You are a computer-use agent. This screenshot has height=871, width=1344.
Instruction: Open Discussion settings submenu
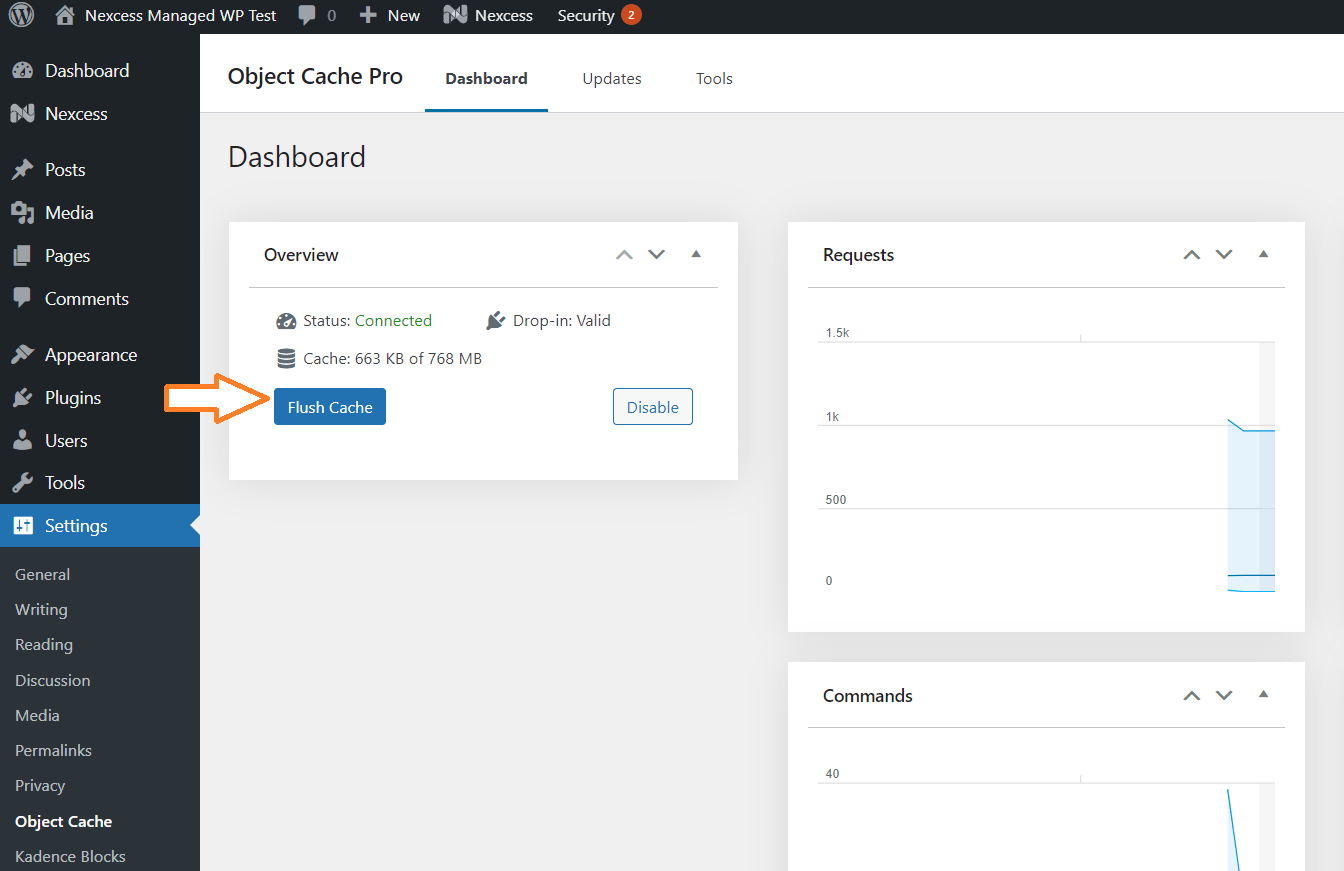tap(52, 680)
